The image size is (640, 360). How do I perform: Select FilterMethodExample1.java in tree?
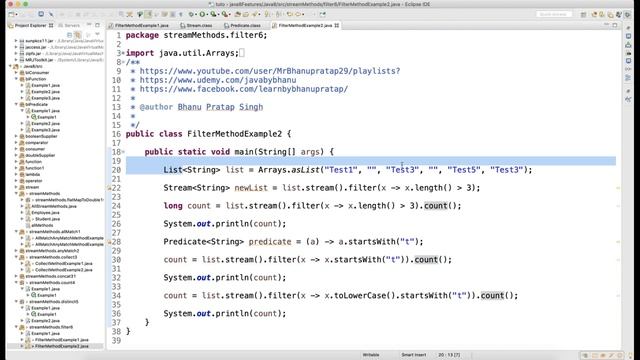click(57, 340)
